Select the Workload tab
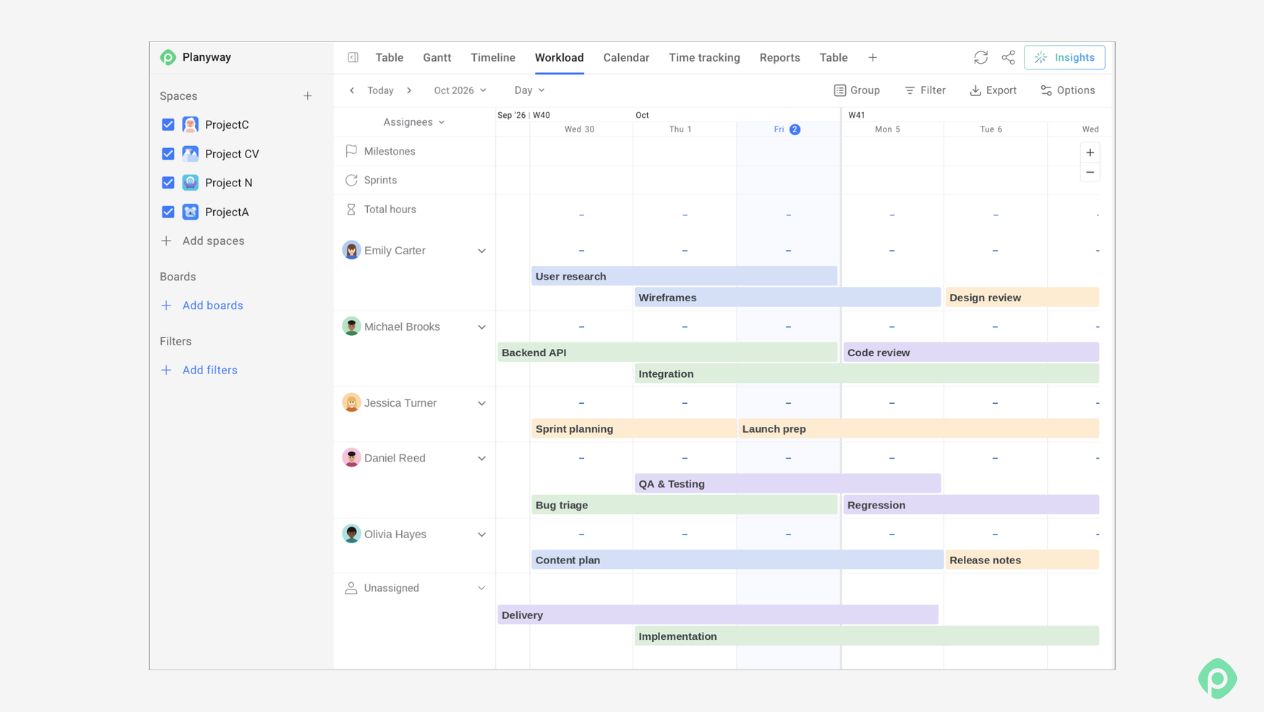The width and height of the screenshot is (1264, 712). coord(559,58)
